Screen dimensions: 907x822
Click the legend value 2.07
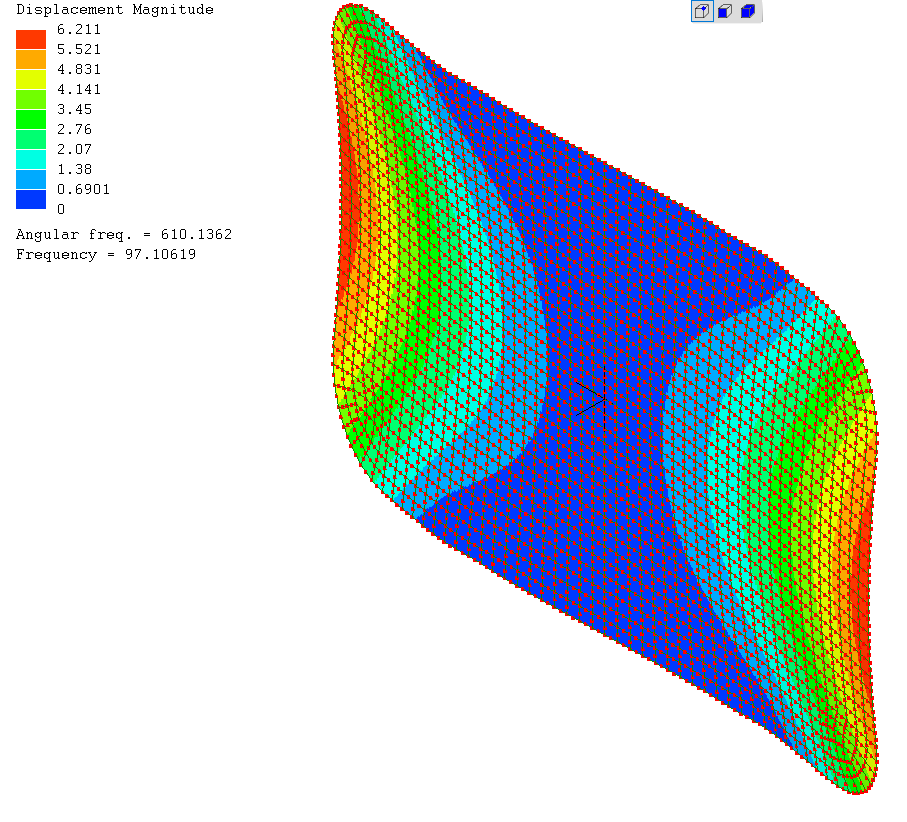(75, 149)
